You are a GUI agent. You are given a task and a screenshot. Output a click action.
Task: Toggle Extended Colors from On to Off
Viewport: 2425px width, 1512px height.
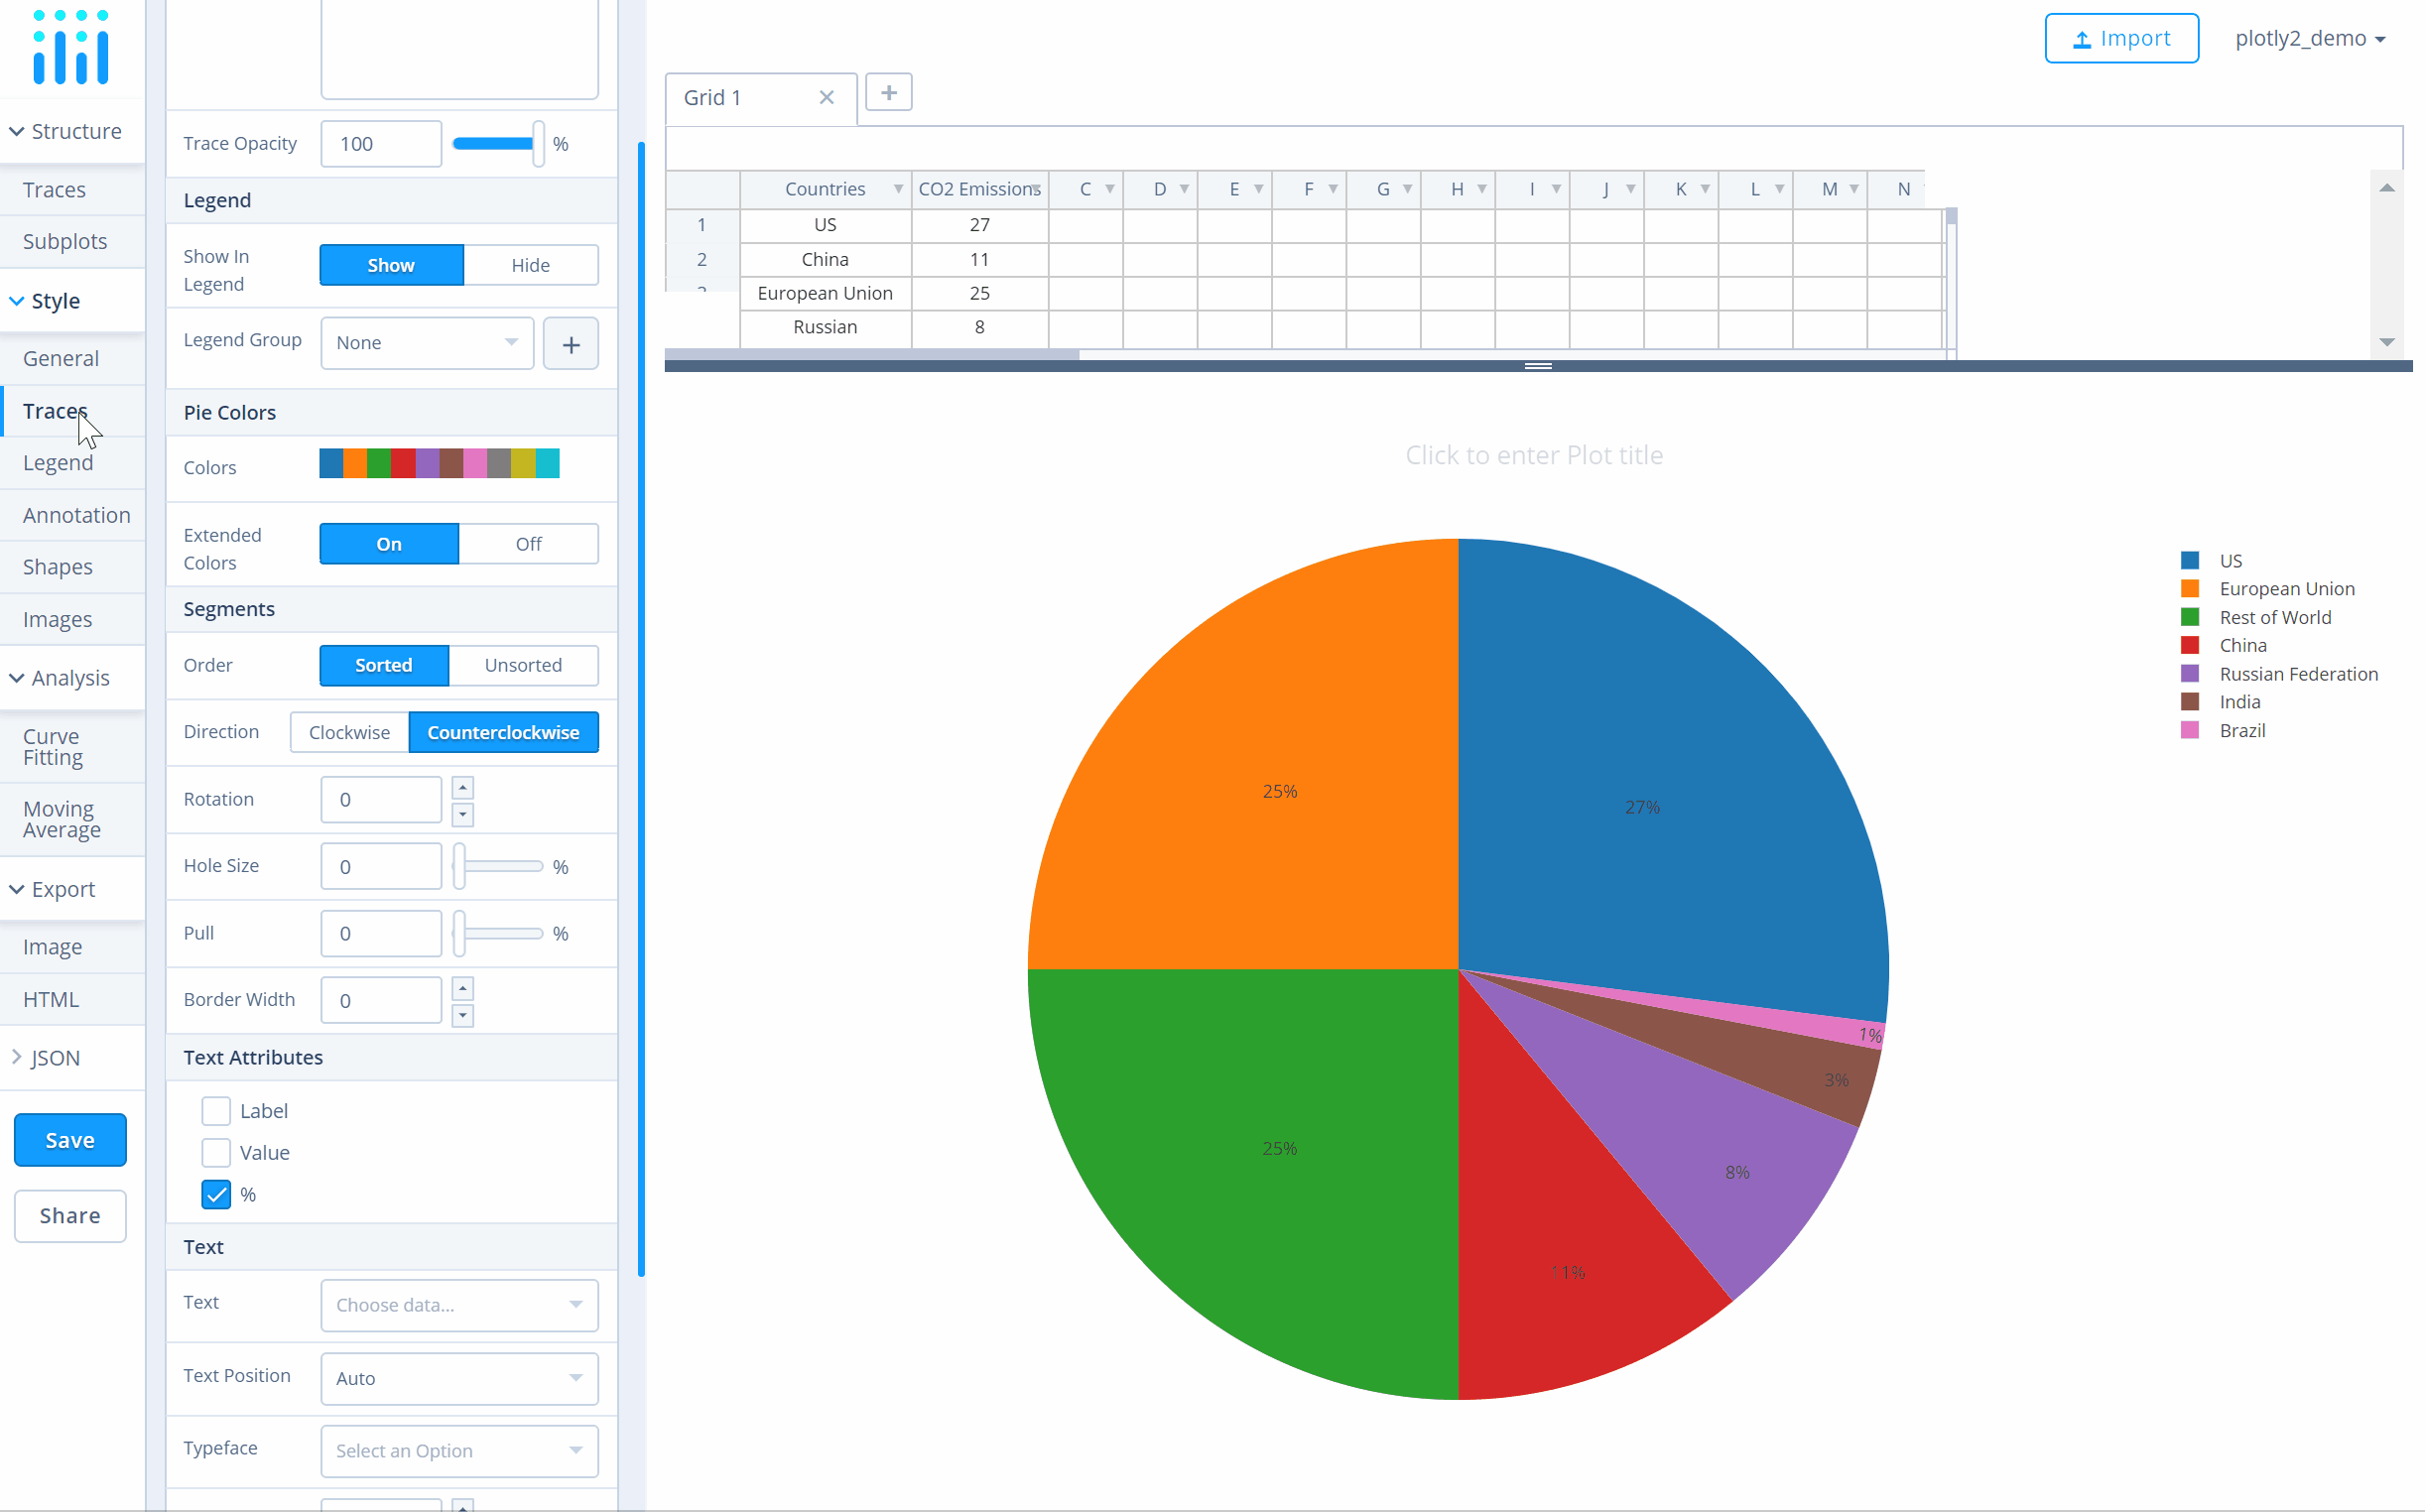528,544
